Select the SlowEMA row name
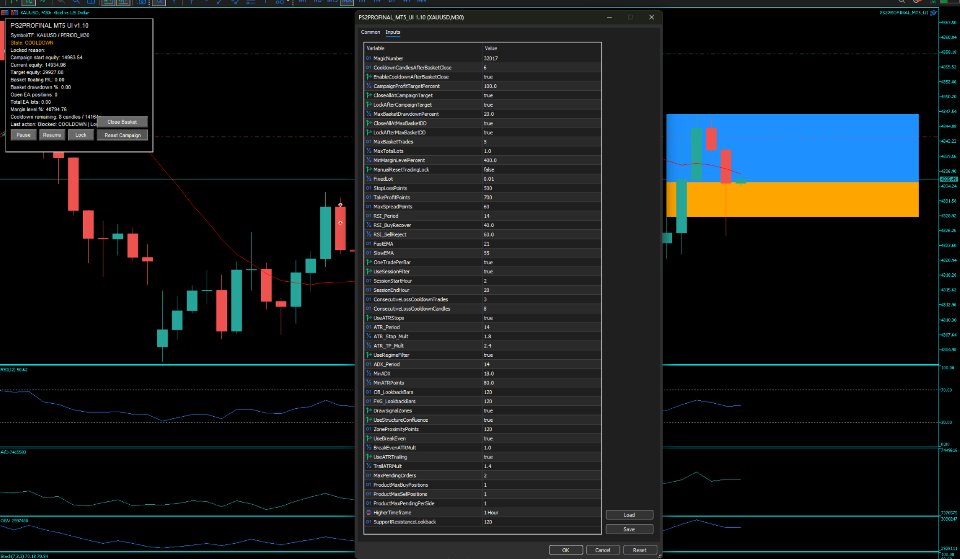This screenshot has height=559, width=960. (x=384, y=253)
